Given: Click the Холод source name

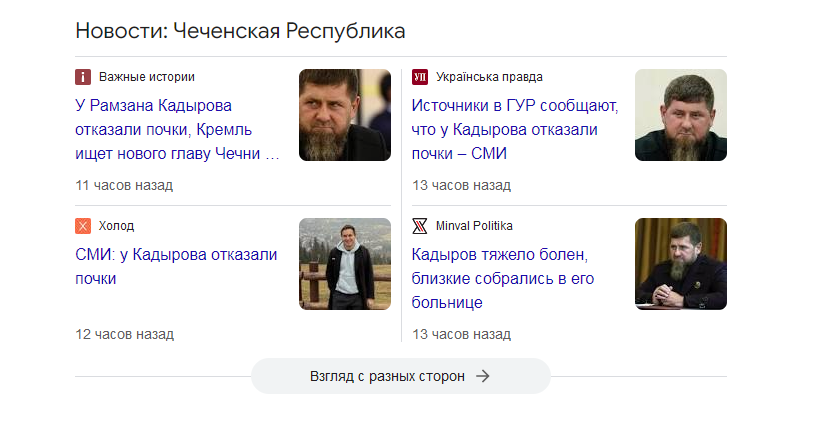Looking at the screenshot, I should [x=116, y=226].
